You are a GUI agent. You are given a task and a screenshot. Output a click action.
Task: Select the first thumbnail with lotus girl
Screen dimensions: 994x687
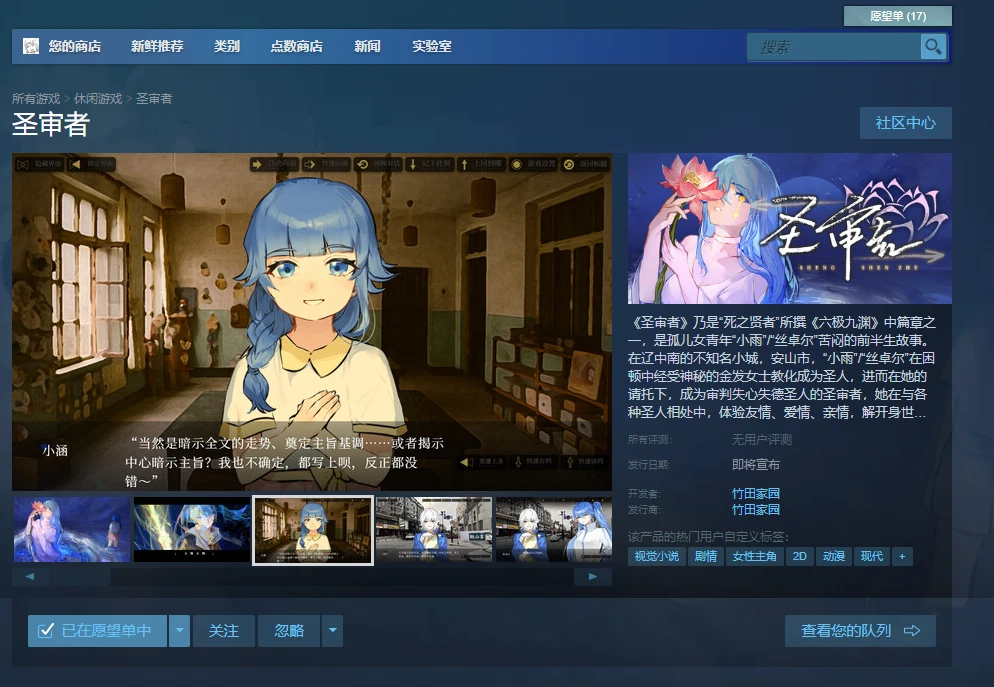tap(72, 530)
